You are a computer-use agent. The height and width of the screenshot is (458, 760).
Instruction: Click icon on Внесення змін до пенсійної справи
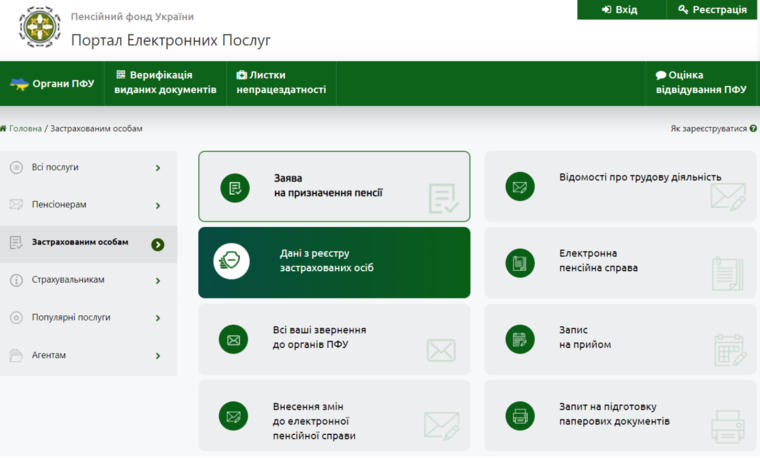coord(233,415)
